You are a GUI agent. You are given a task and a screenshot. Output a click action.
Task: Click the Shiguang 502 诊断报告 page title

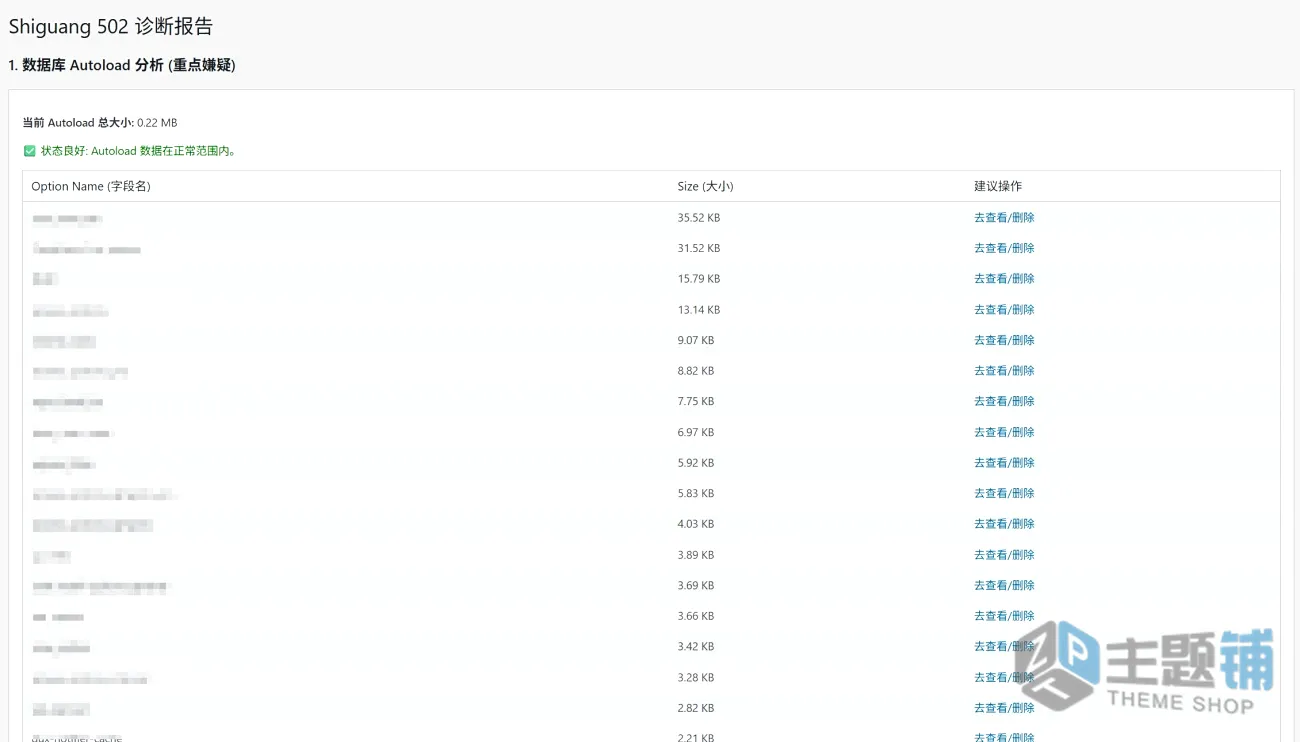tap(110, 27)
